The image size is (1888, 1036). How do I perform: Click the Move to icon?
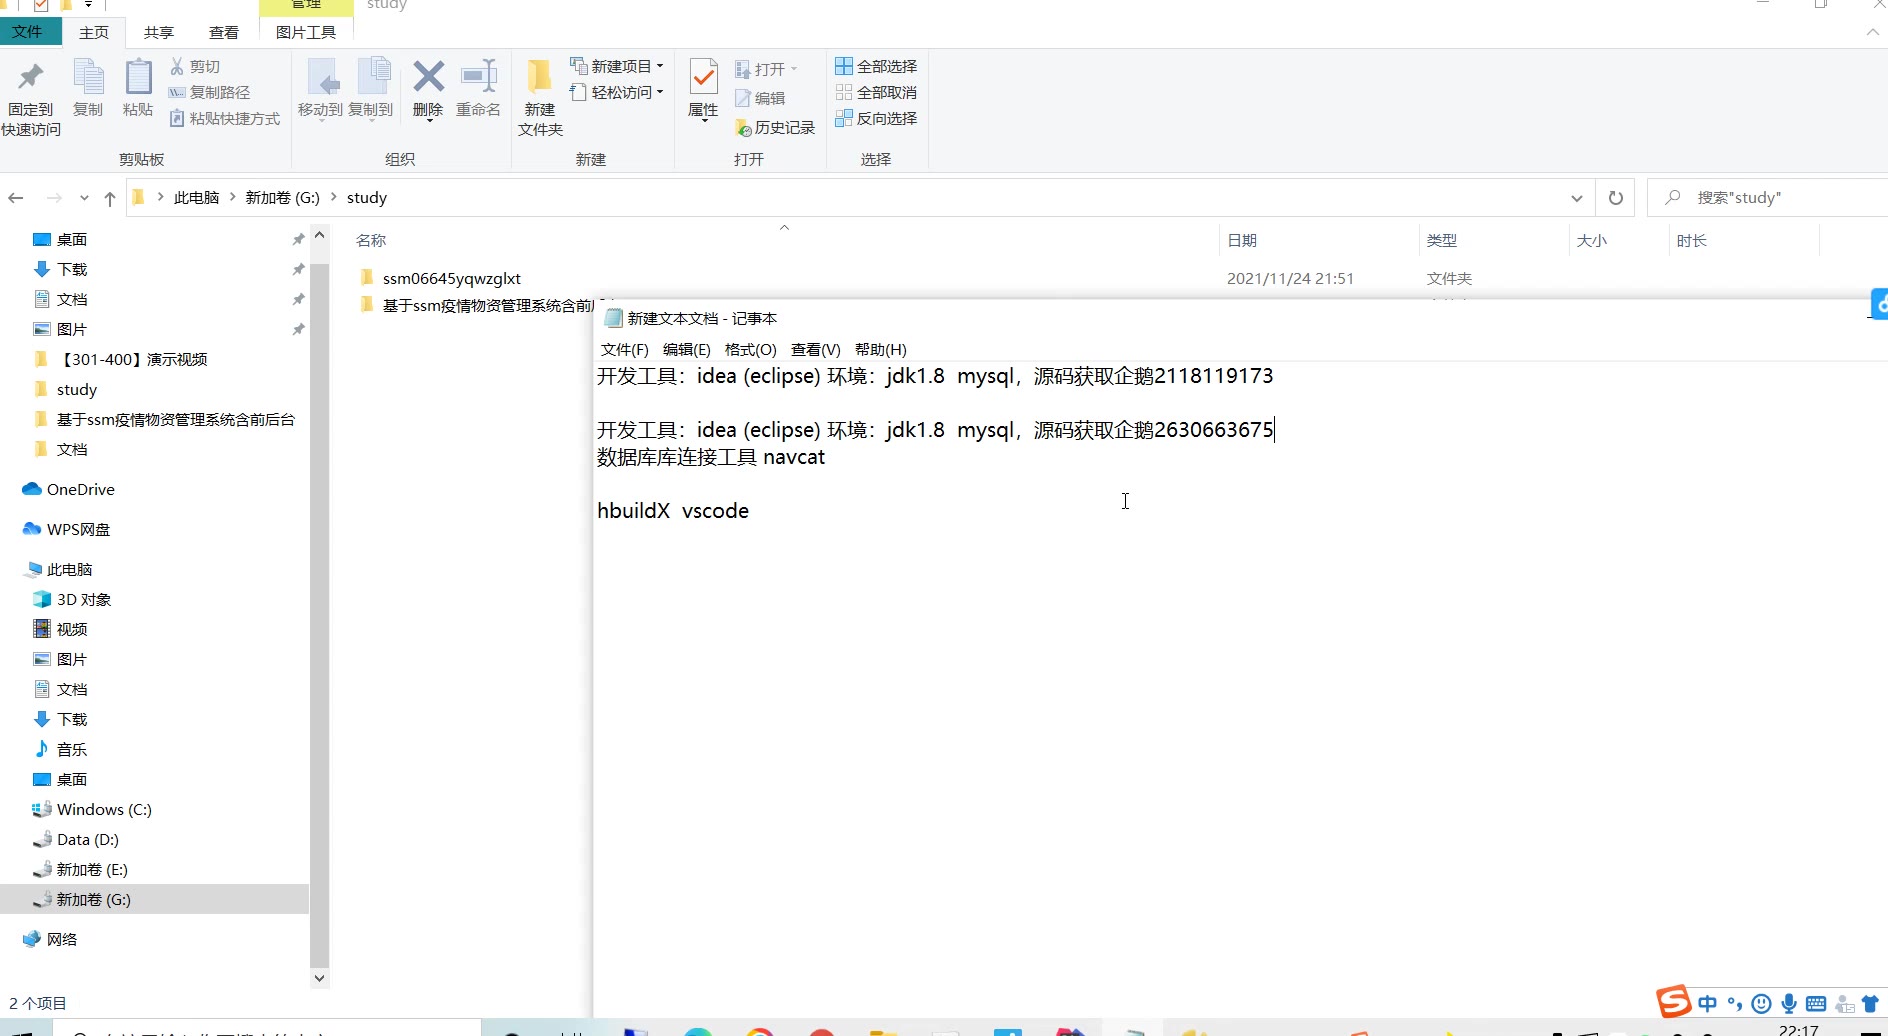pyautogui.click(x=320, y=88)
